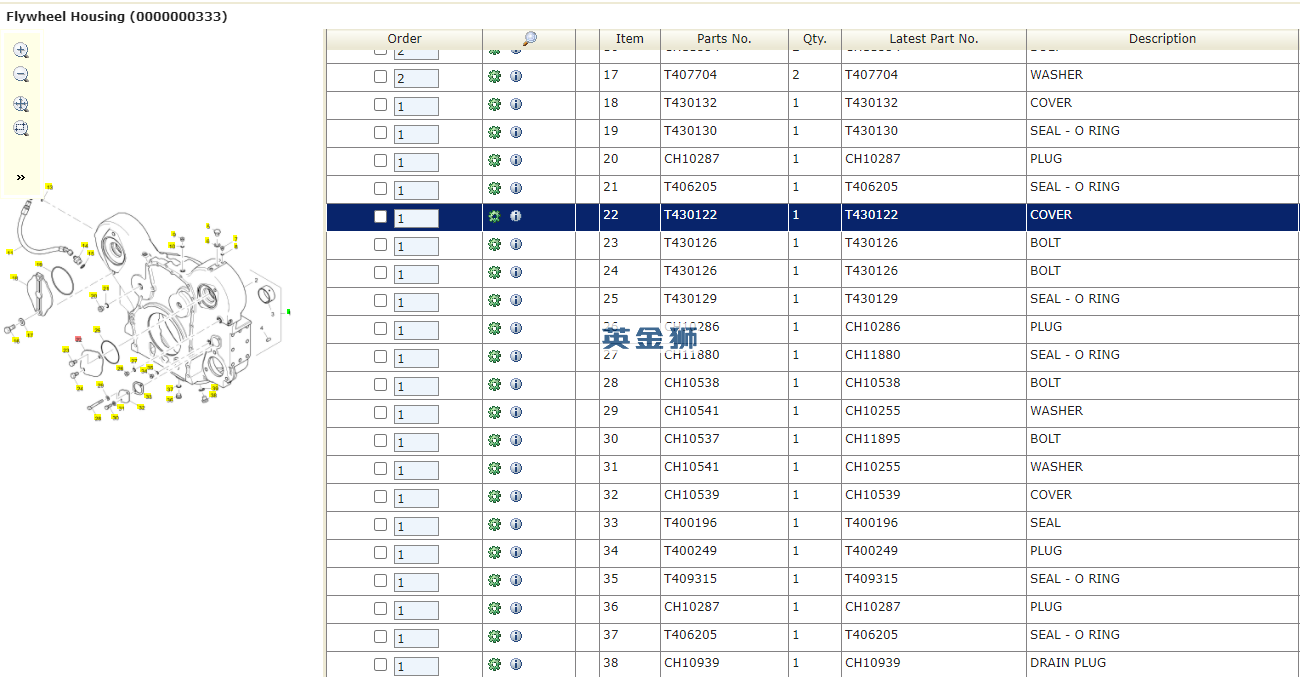Viewport: 1300px width, 677px height.
Task: Open info icon for item 19
Action: [x=516, y=132]
